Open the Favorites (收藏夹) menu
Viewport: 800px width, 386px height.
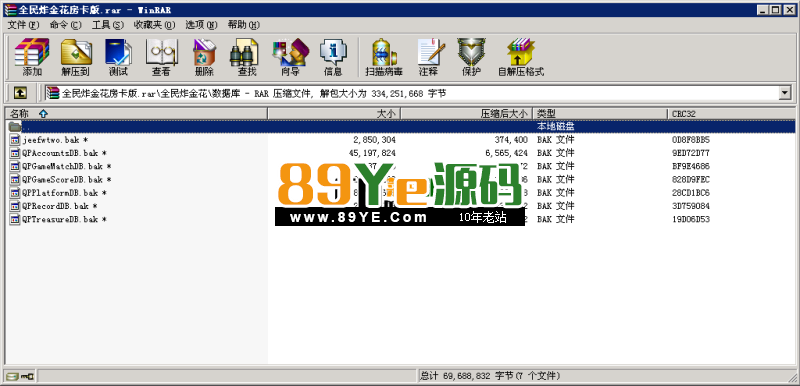[x=155, y=24]
